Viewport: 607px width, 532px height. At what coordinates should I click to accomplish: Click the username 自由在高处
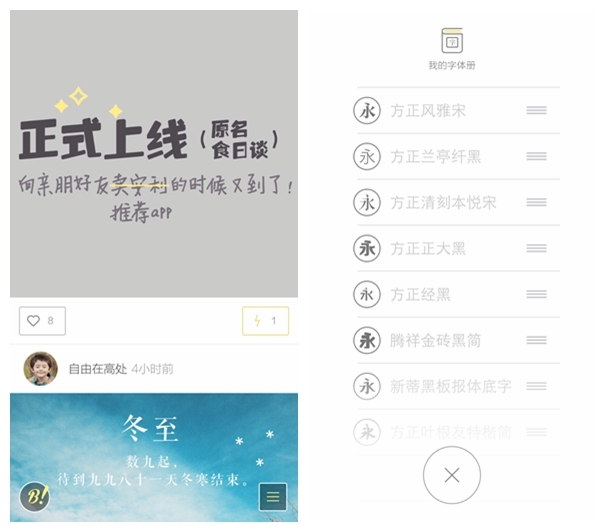coord(98,369)
